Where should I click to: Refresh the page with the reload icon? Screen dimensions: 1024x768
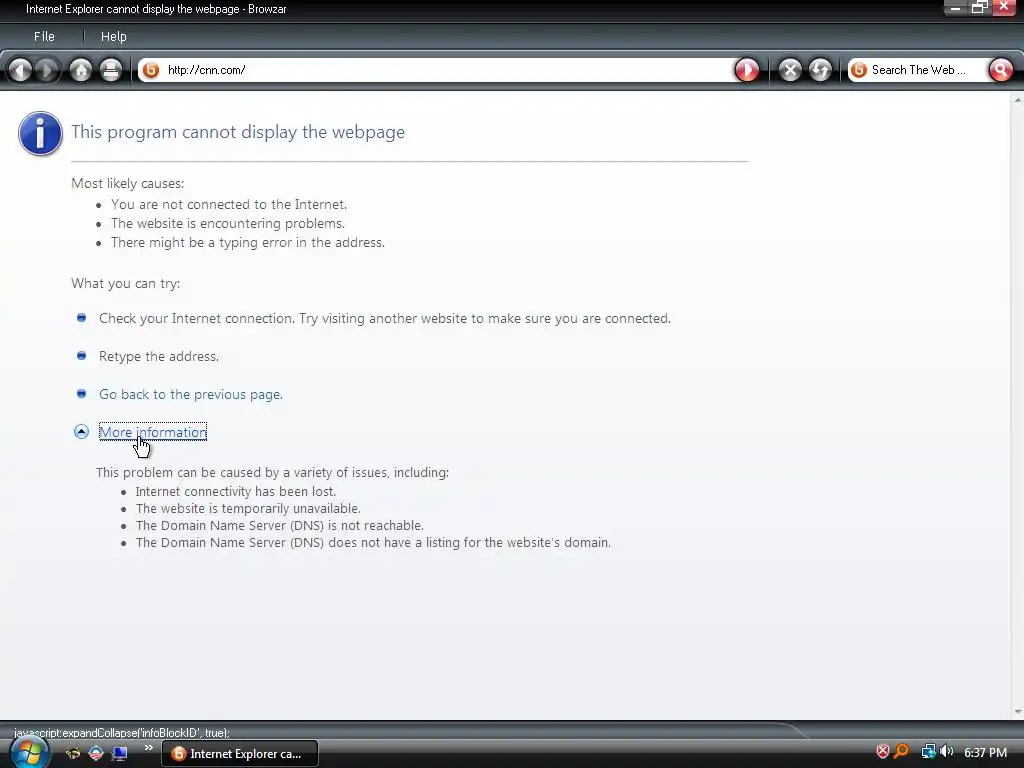click(x=820, y=70)
